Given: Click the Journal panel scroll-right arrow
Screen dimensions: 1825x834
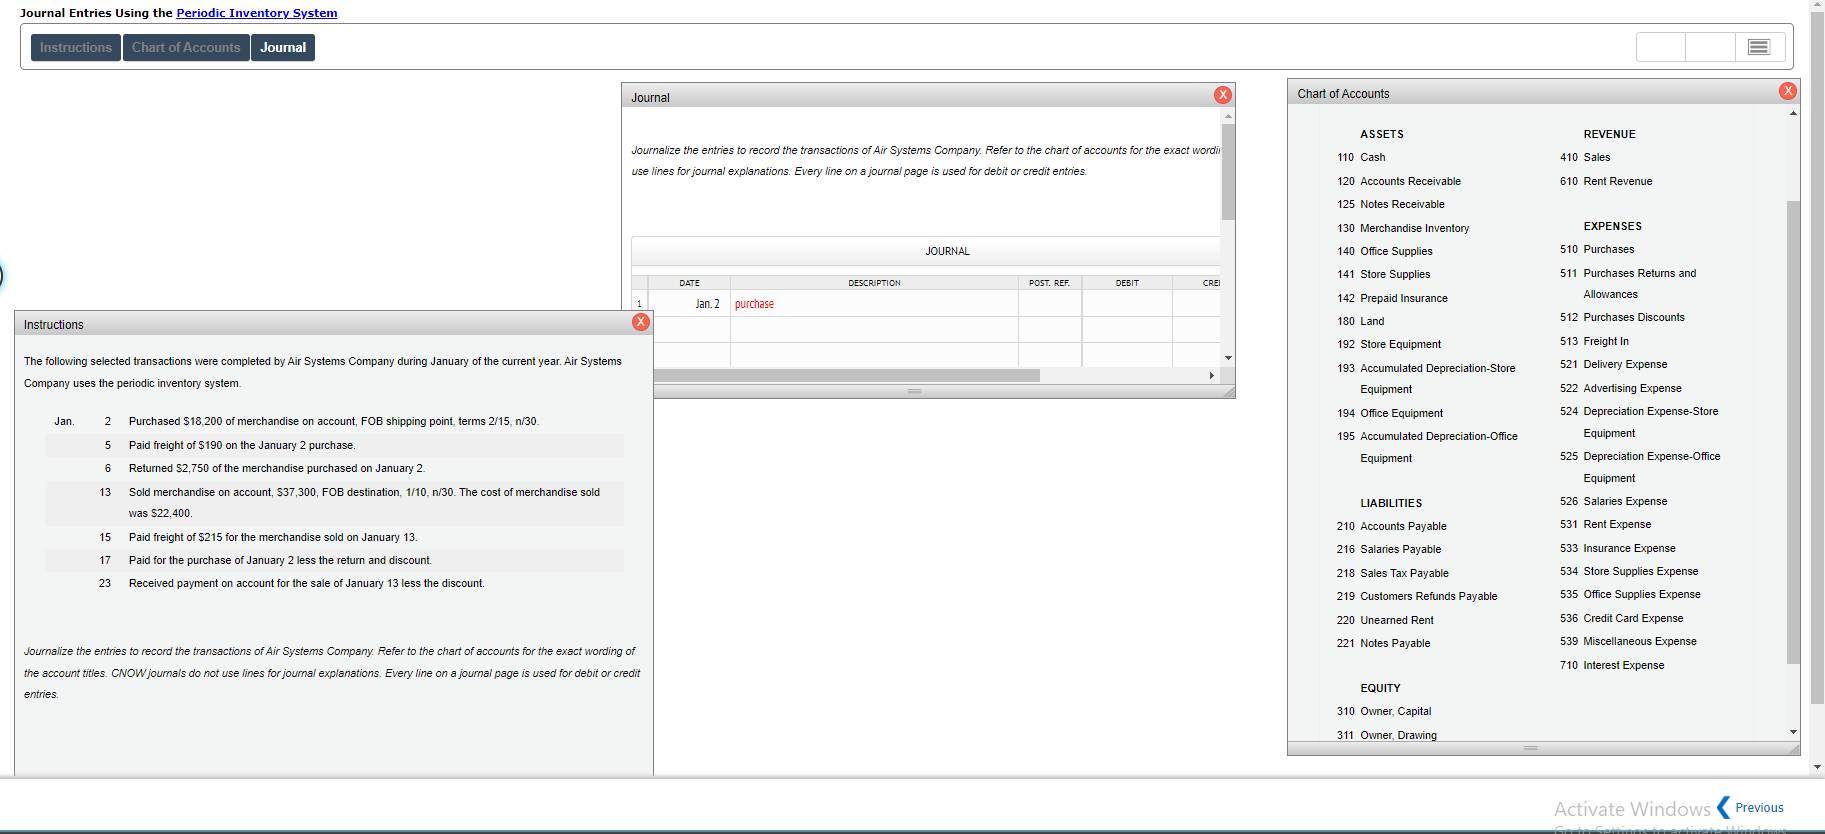Looking at the screenshot, I should [1211, 376].
